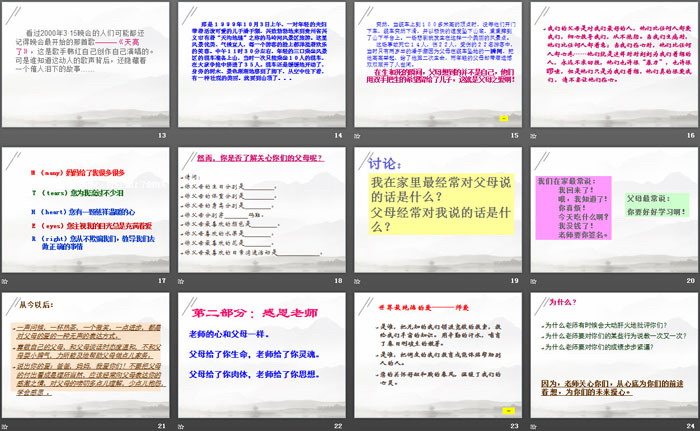The image size is (700, 431).
Task: Select slide 16 thumbnail with pink italic paragraph
Action: 614,65
